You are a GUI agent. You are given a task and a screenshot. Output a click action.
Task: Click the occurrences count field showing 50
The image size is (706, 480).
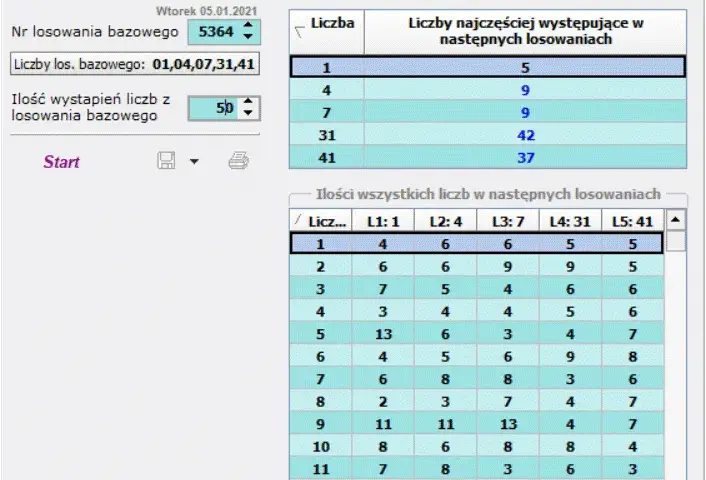(214, 108)
